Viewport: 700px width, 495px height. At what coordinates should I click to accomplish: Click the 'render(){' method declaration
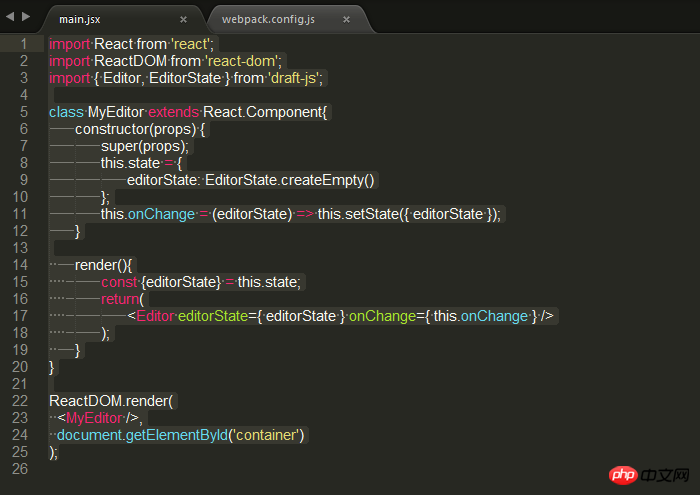coord(103,265)
